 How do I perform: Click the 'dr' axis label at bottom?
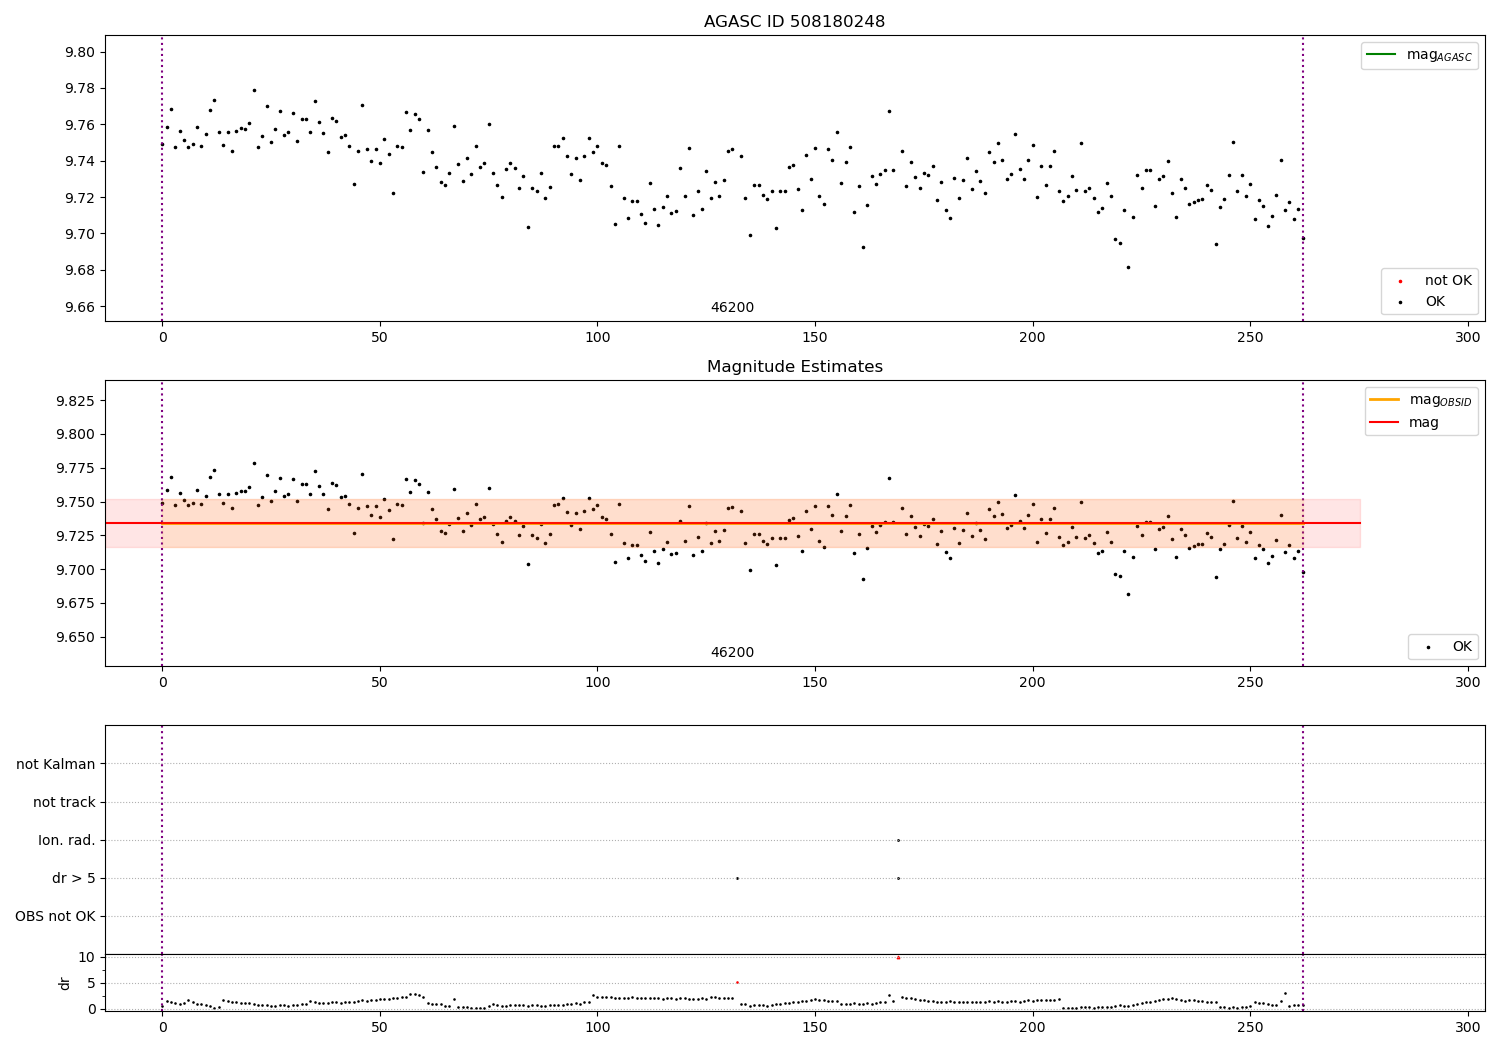tap(65, 983)
